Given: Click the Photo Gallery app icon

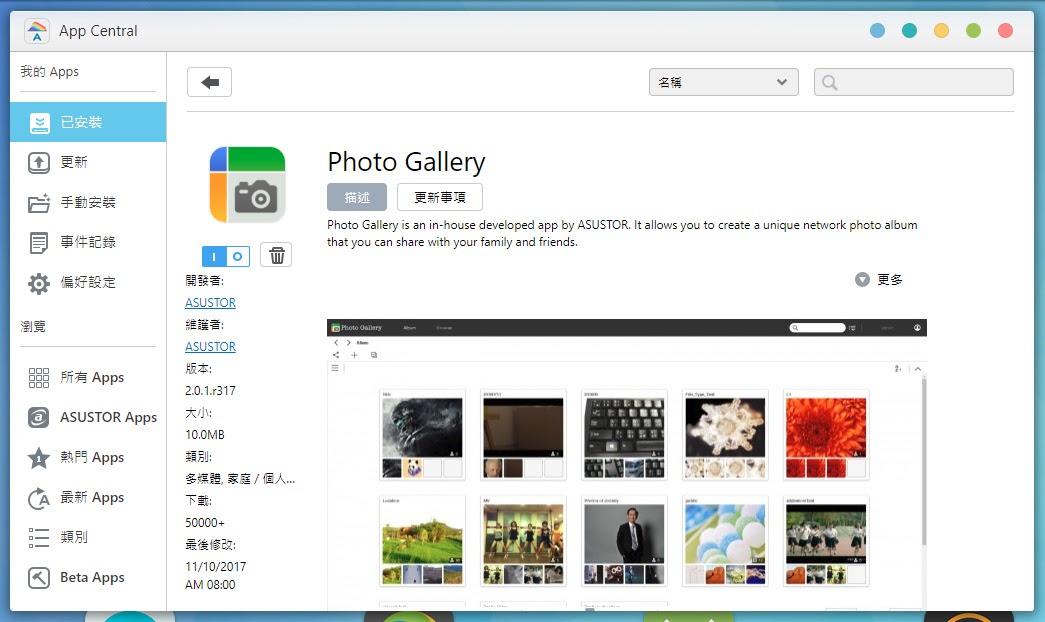Looking at the screenshot, I should point(247,185).
